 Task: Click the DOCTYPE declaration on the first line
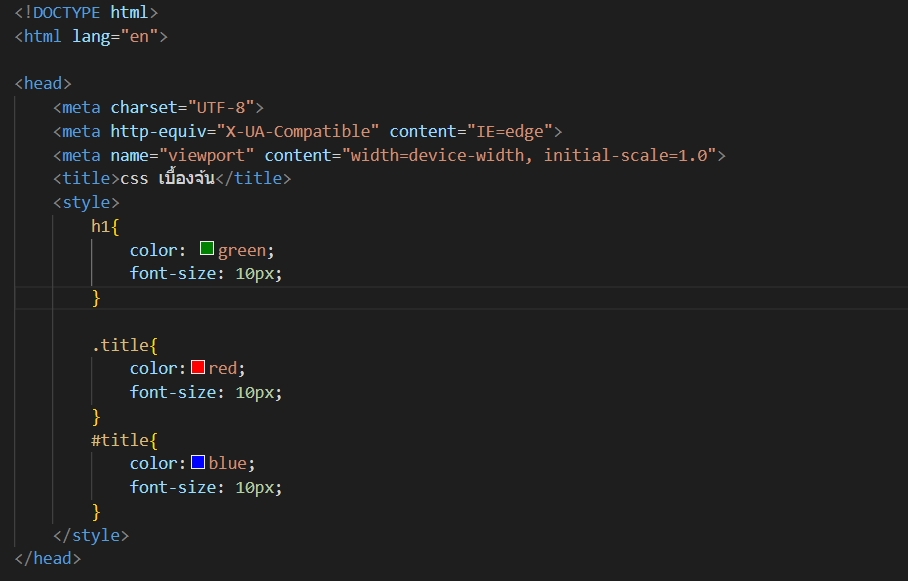[x=86, y=13]
